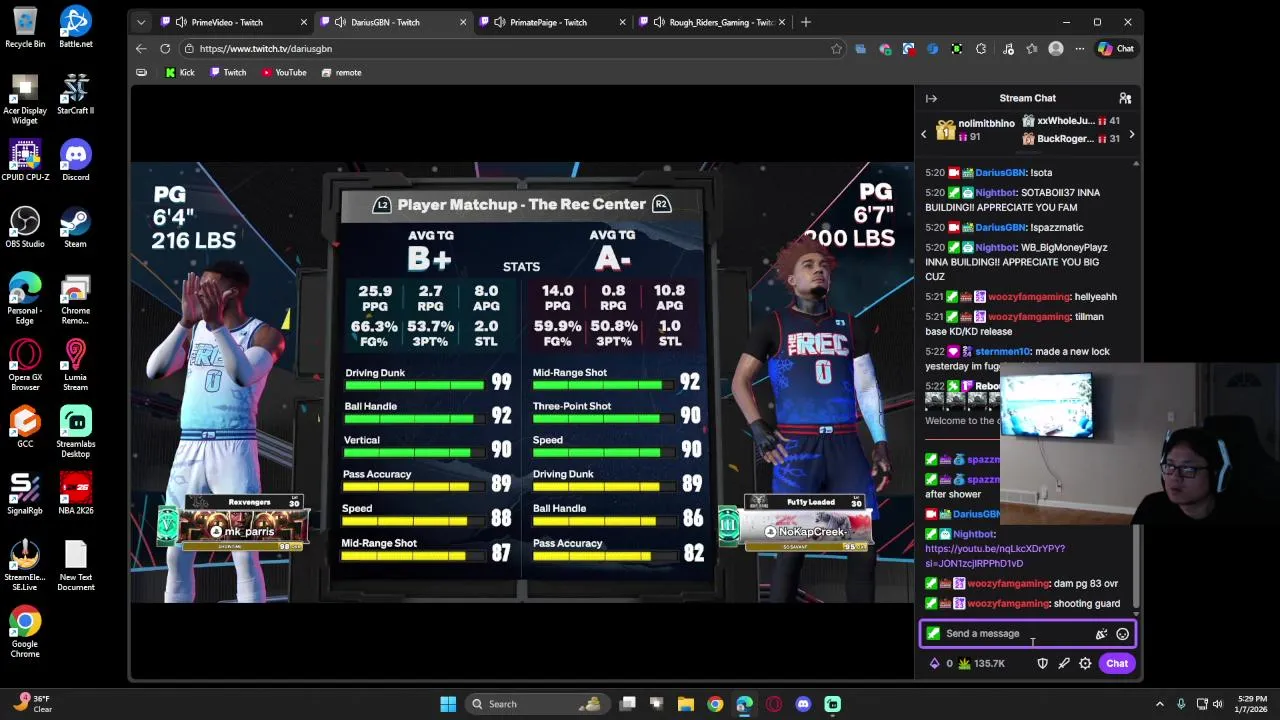Switch to the PrimatePaige - Twitch tab
1280x720 pixels.
click(550, 22)
